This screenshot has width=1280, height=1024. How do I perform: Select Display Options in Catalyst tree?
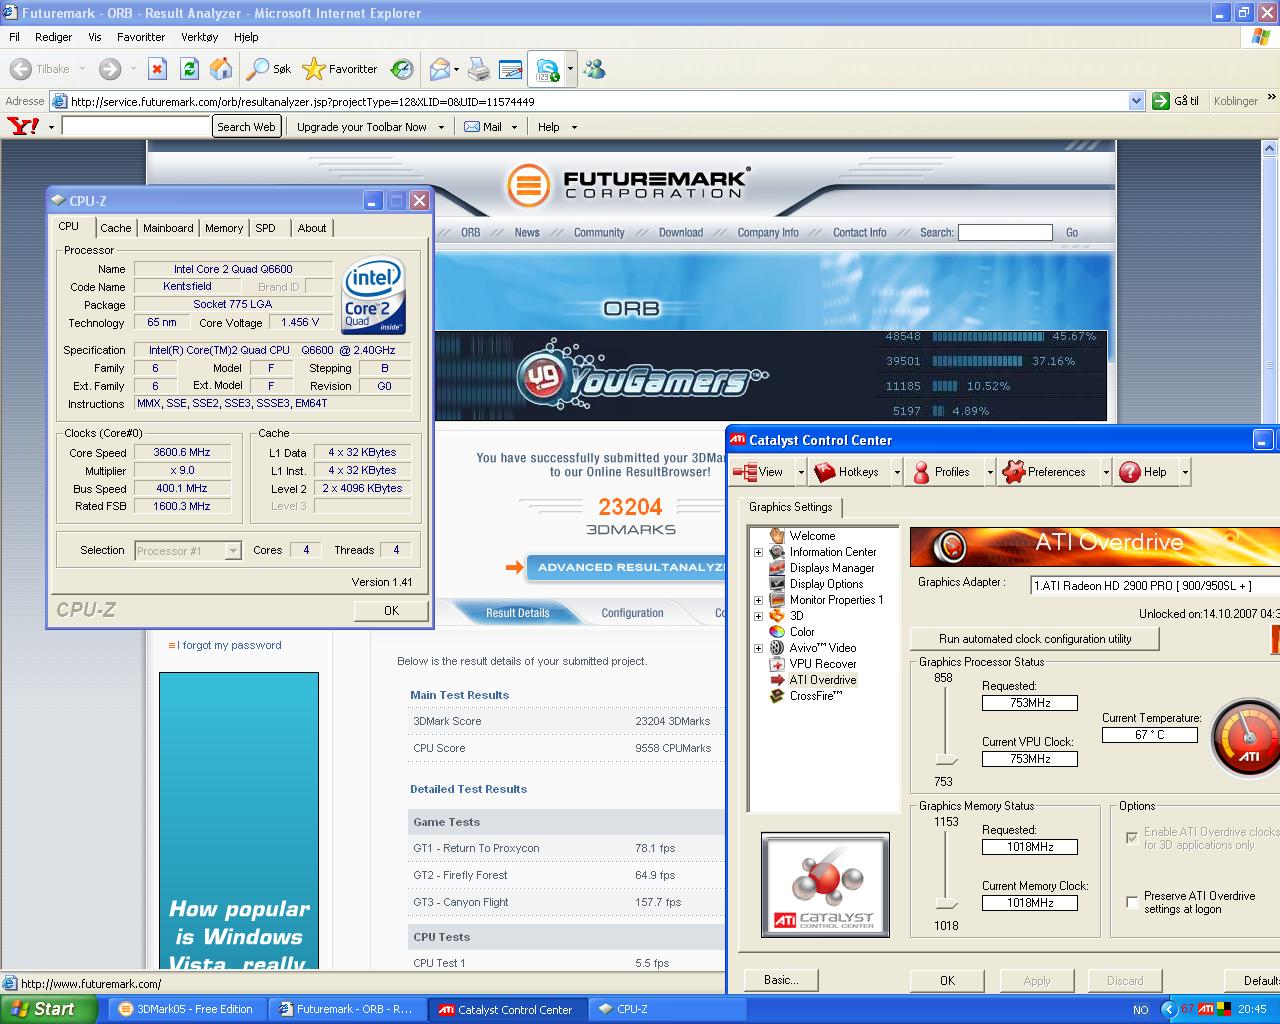point(826,584)
